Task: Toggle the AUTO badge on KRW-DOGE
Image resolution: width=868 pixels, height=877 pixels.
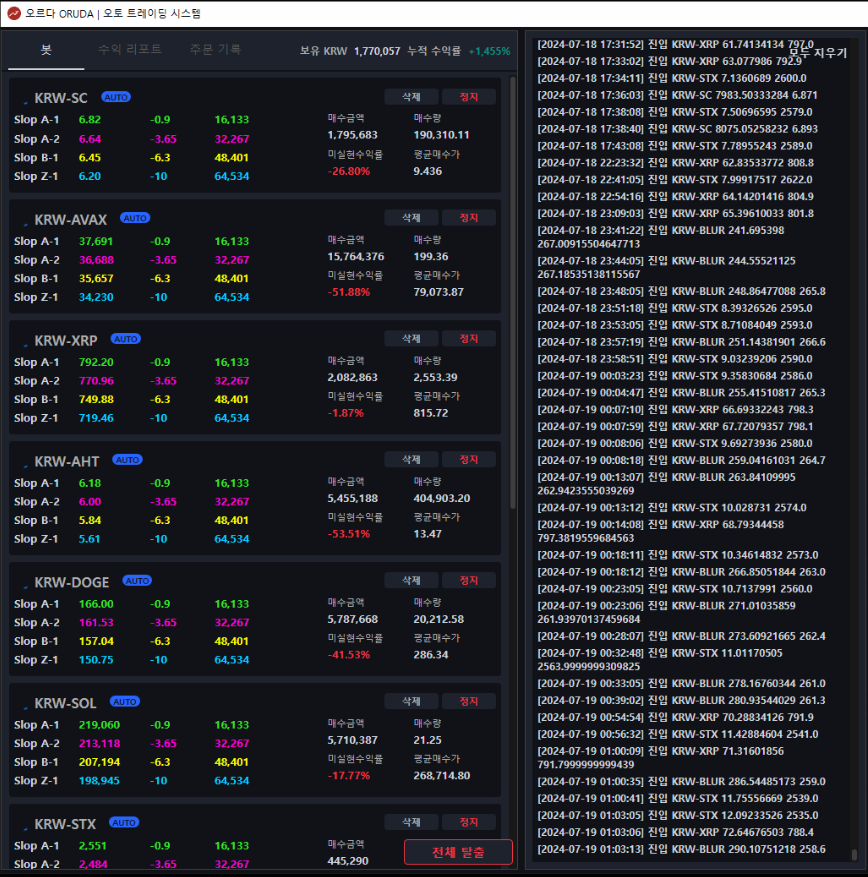Action: 137,581
